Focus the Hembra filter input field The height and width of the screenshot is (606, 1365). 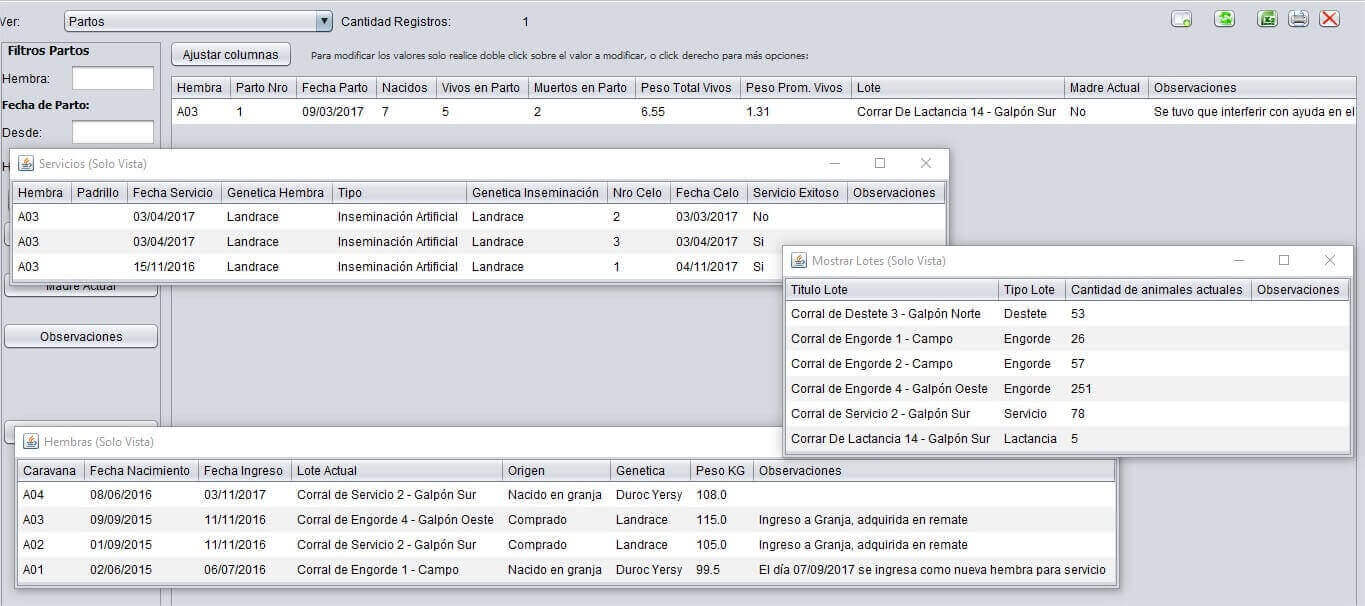pyautogui.click(x=113, y=78)
